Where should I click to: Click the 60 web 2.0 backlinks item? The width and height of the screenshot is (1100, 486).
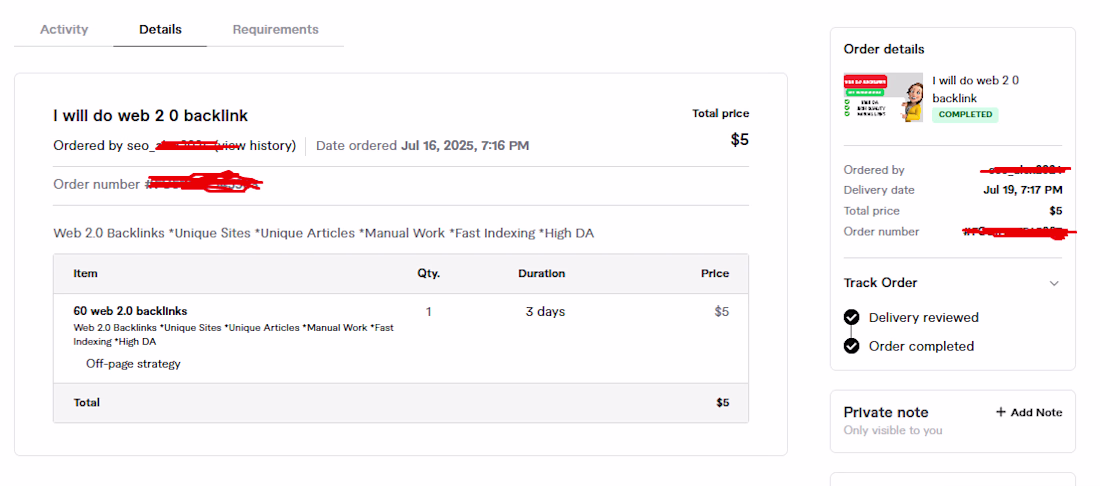click(x=130, y=311)
